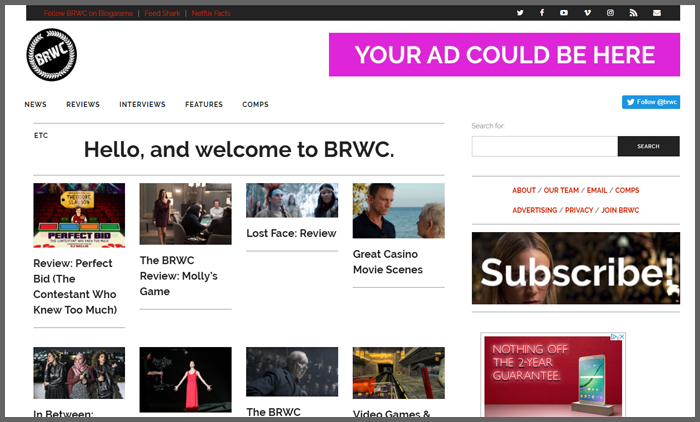This screenshot has width=700, height=422.
Task: Open the Privacy sidebar link
Action: tap(579, 210)
